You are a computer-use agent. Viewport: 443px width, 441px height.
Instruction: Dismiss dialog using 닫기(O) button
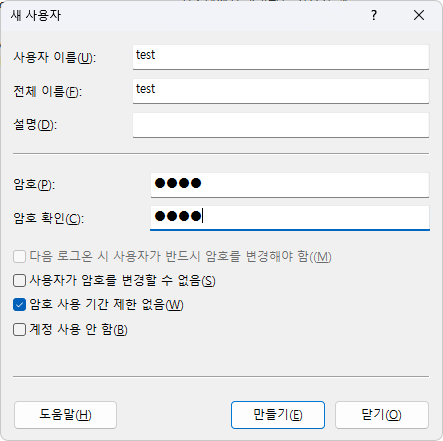coord(382,415)
